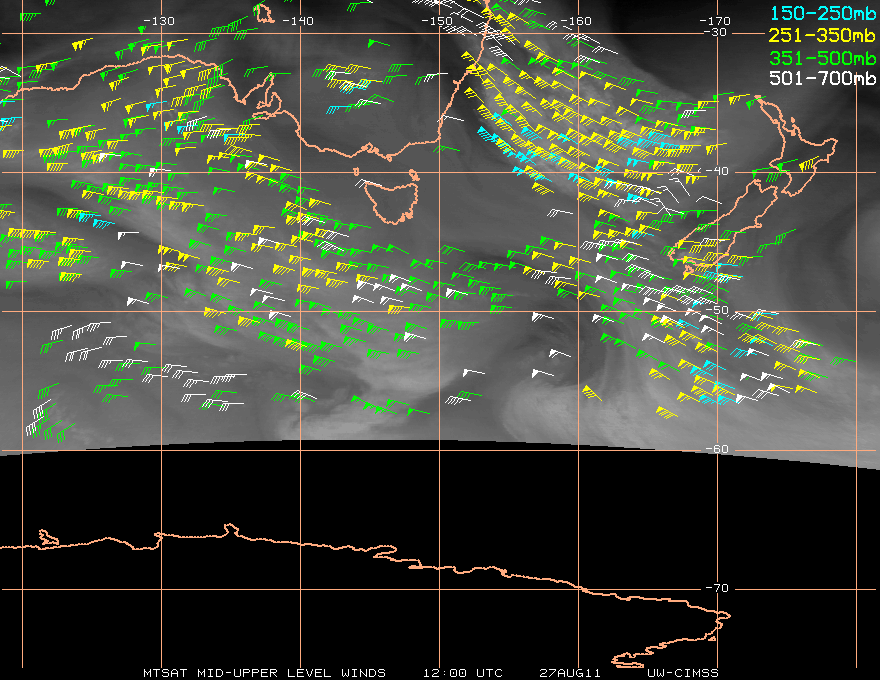This screenshot has height=680, width=880.
Task: Click the MTSAT MID-UPPER LEVEL WINDS caption
Action: 264,673
